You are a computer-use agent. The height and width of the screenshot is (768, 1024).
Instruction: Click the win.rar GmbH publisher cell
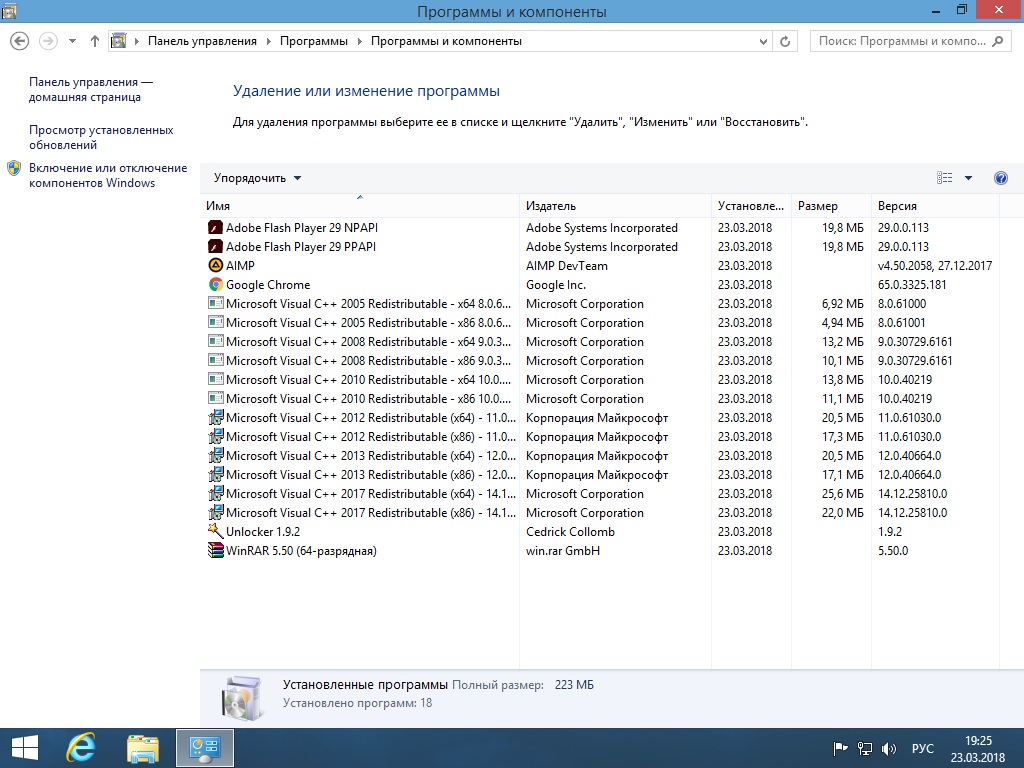[x=562, y=551]
